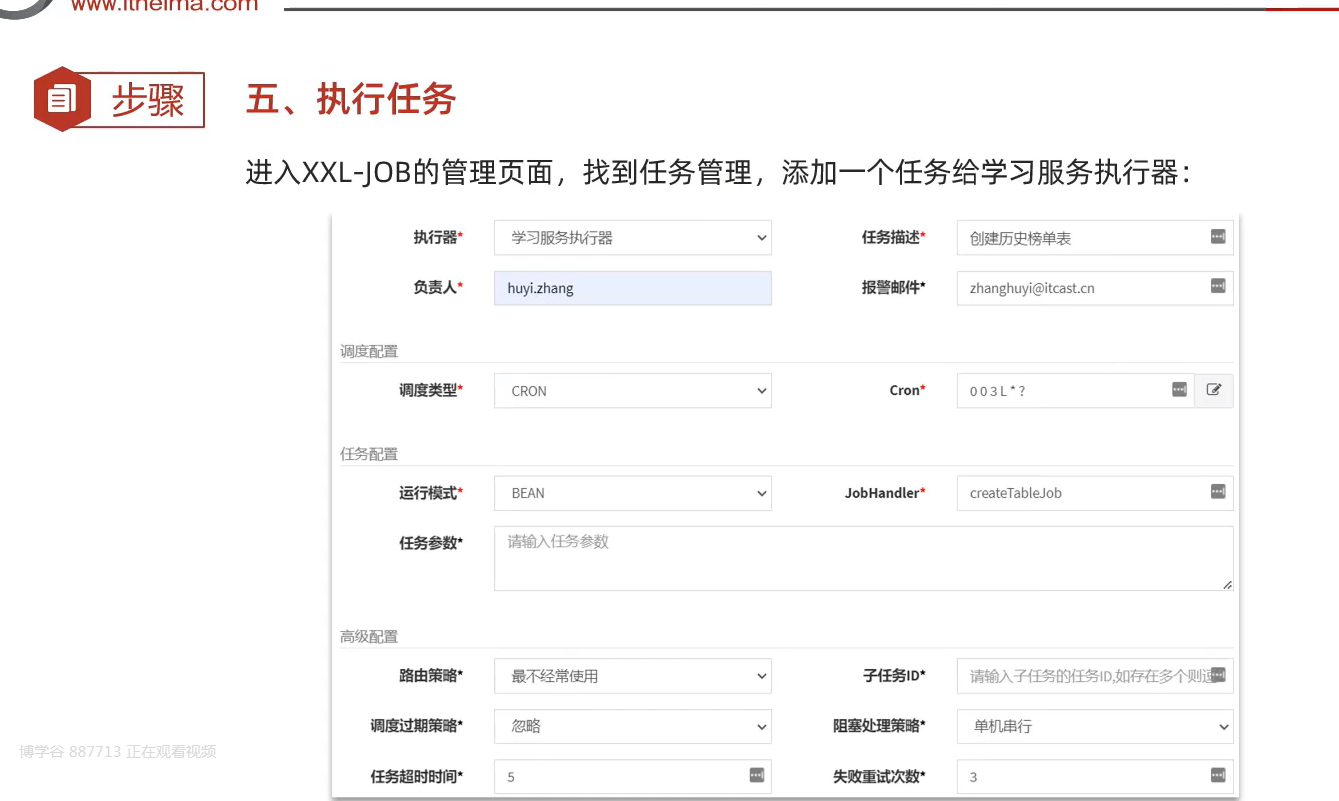Click the 路由策略 field label
Viewport: 1339px width, 801px height.
431,675
